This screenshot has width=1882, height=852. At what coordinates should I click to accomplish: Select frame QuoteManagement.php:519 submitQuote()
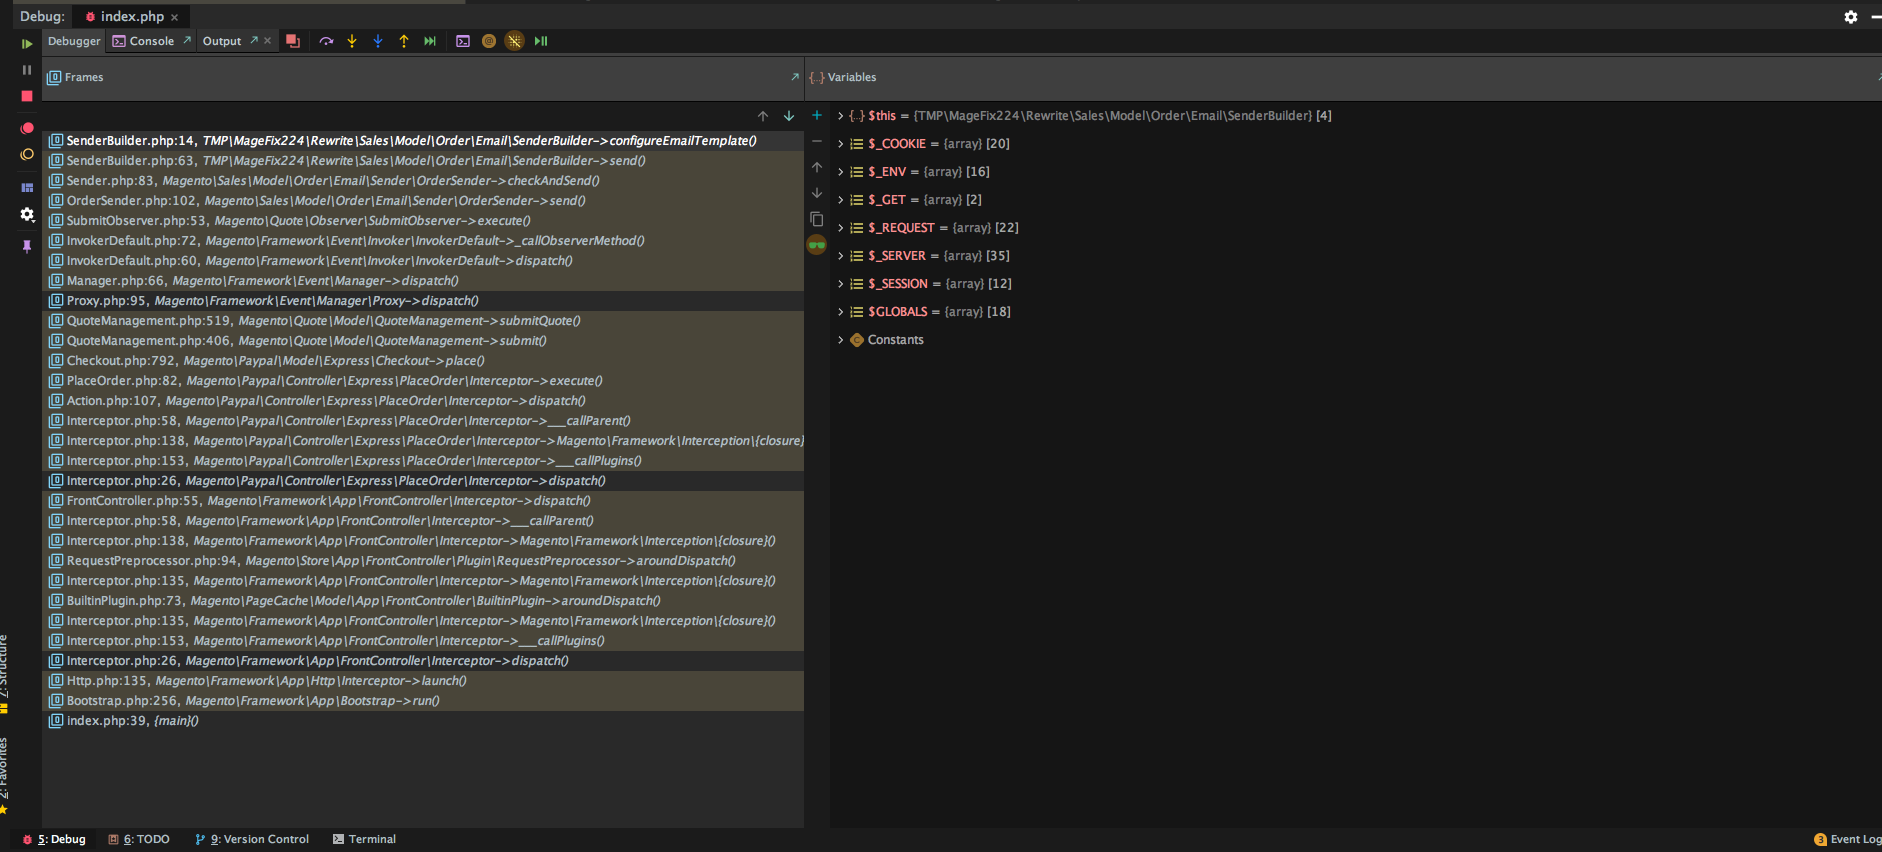coord(424,321)
